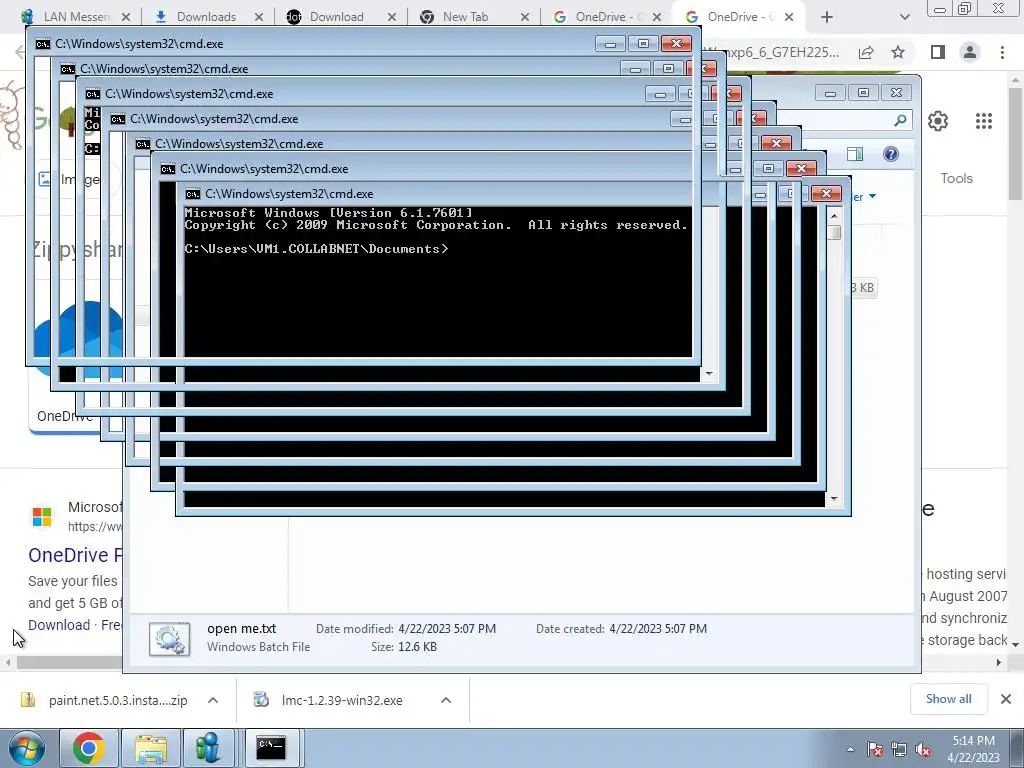
Task: Switch to the New Tab tab
Action: tap(465, 17)
